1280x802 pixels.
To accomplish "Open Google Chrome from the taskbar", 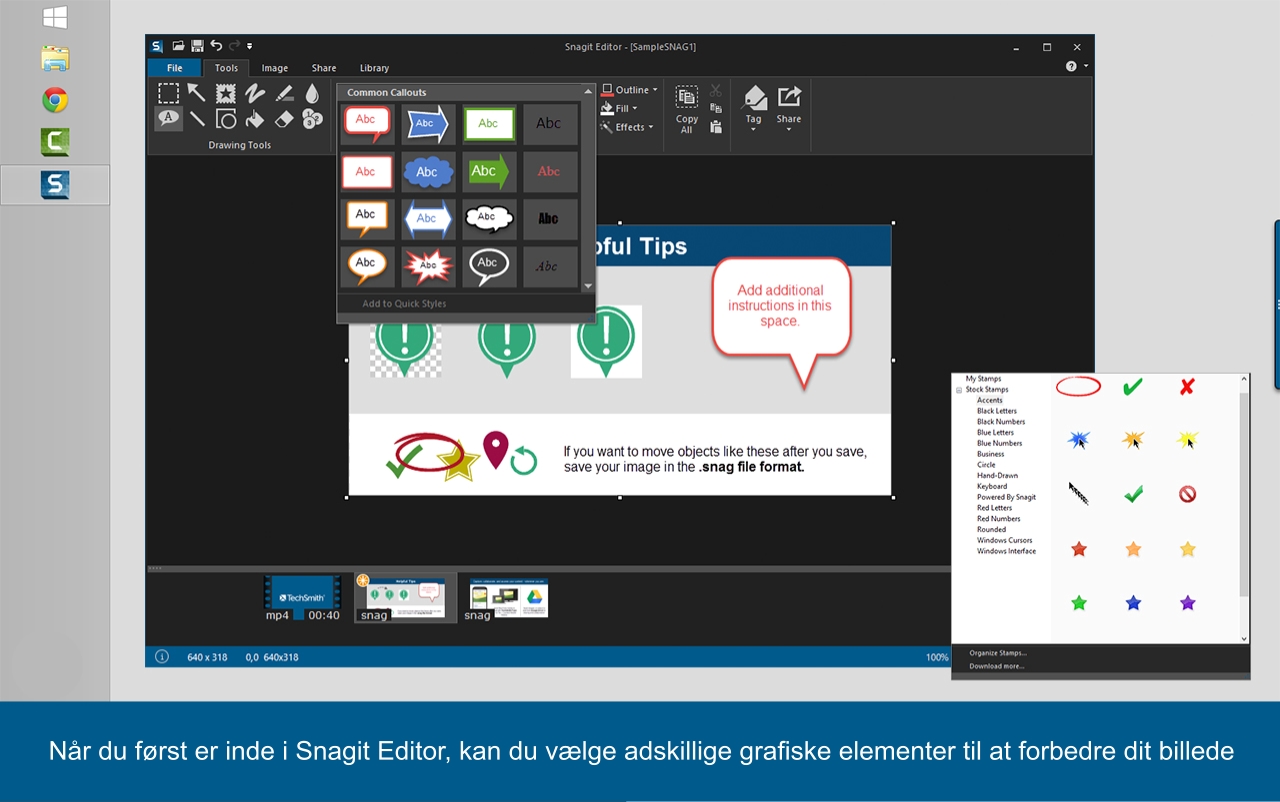I will click(x=54, y=100).
